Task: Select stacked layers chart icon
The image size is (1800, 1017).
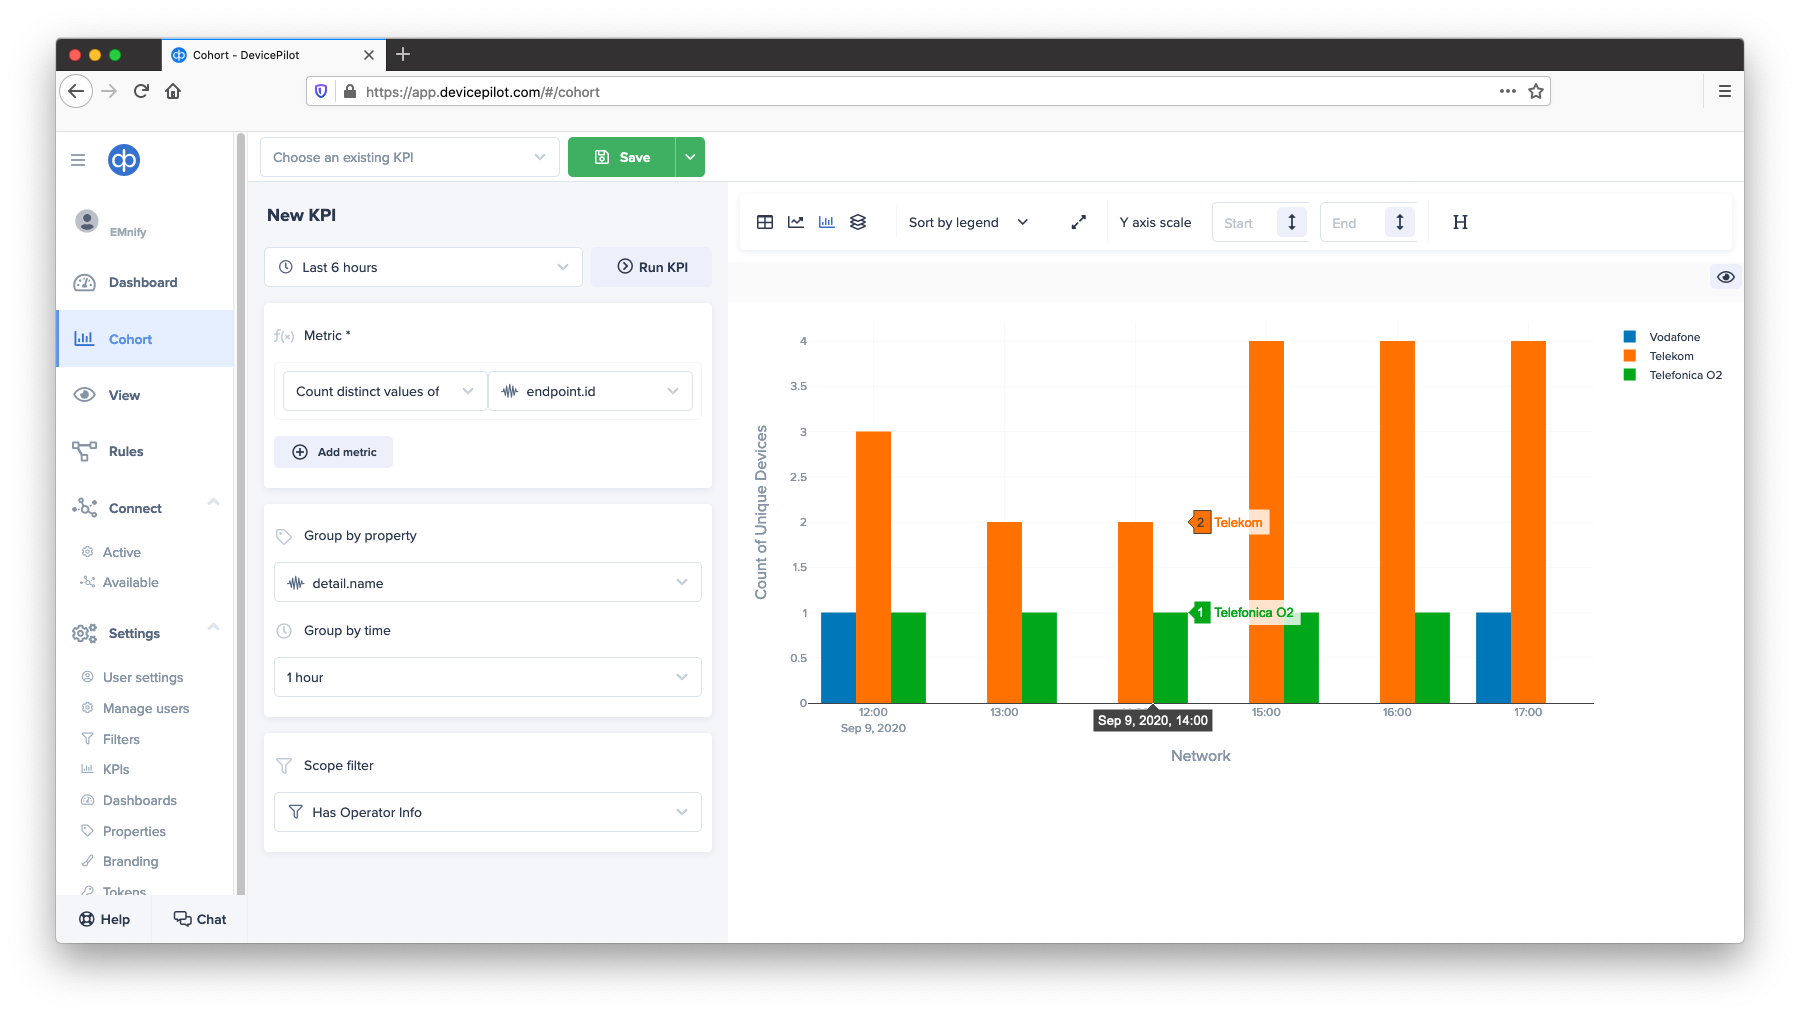Action: pyautogui.click(x=858, y=222)
